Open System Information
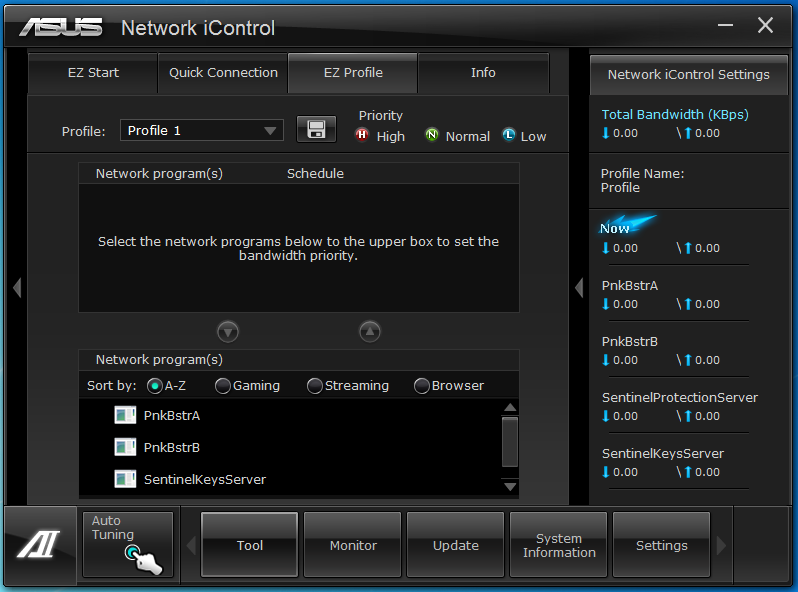Screen dimensions: 798x592 click(559, 545)
